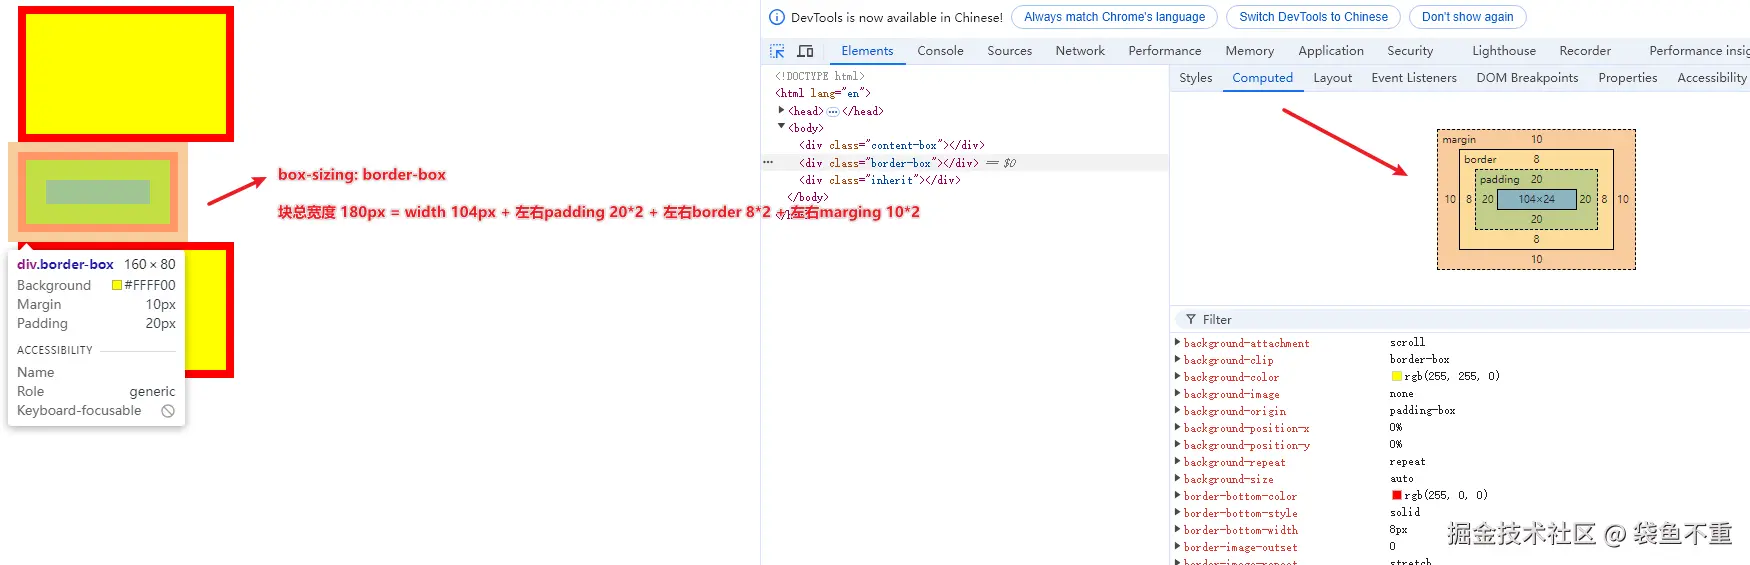Expand border-bottom-color property
Image resolution: width=1750 pixels, height=565 pixels.
1177,495
